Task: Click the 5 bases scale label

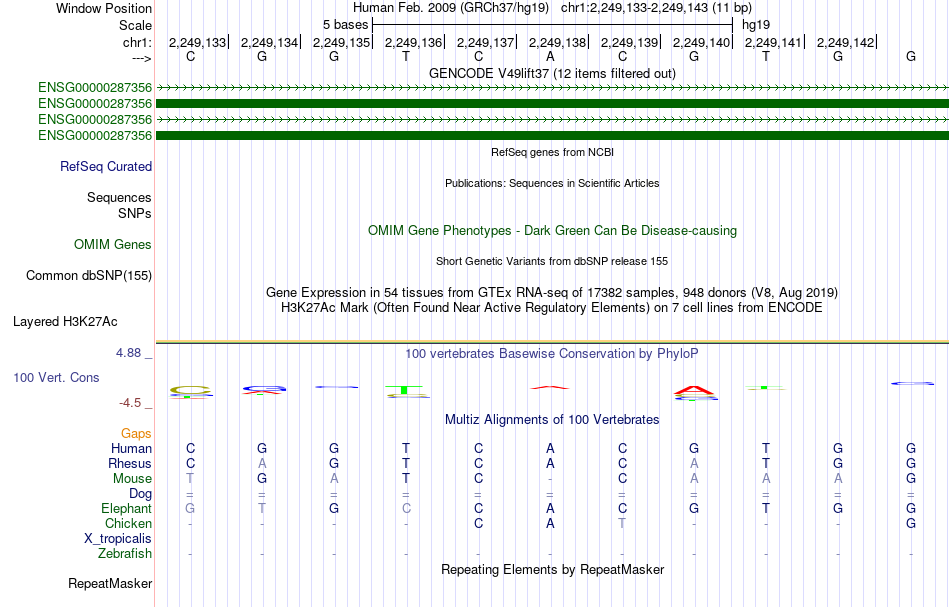Action: pyautogui.click(x=345, y=25)
